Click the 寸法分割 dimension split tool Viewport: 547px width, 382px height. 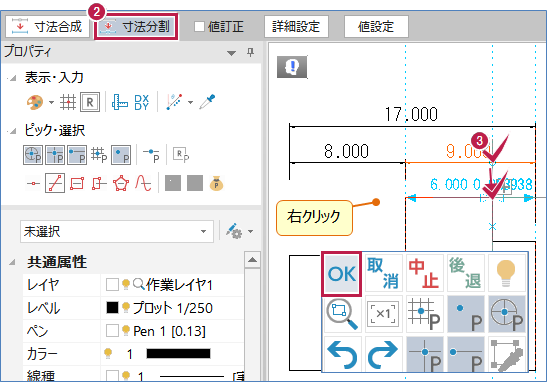click(137, 27)
